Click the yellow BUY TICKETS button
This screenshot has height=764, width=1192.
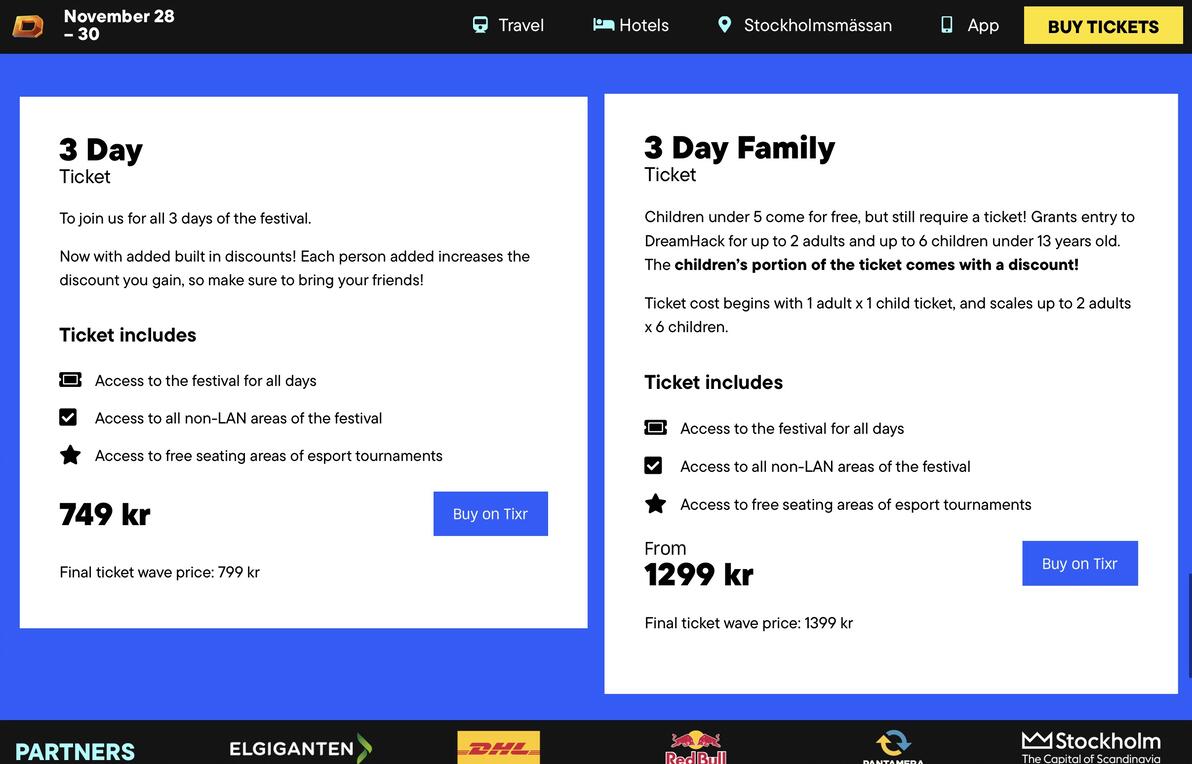(x=1103, y=26)
